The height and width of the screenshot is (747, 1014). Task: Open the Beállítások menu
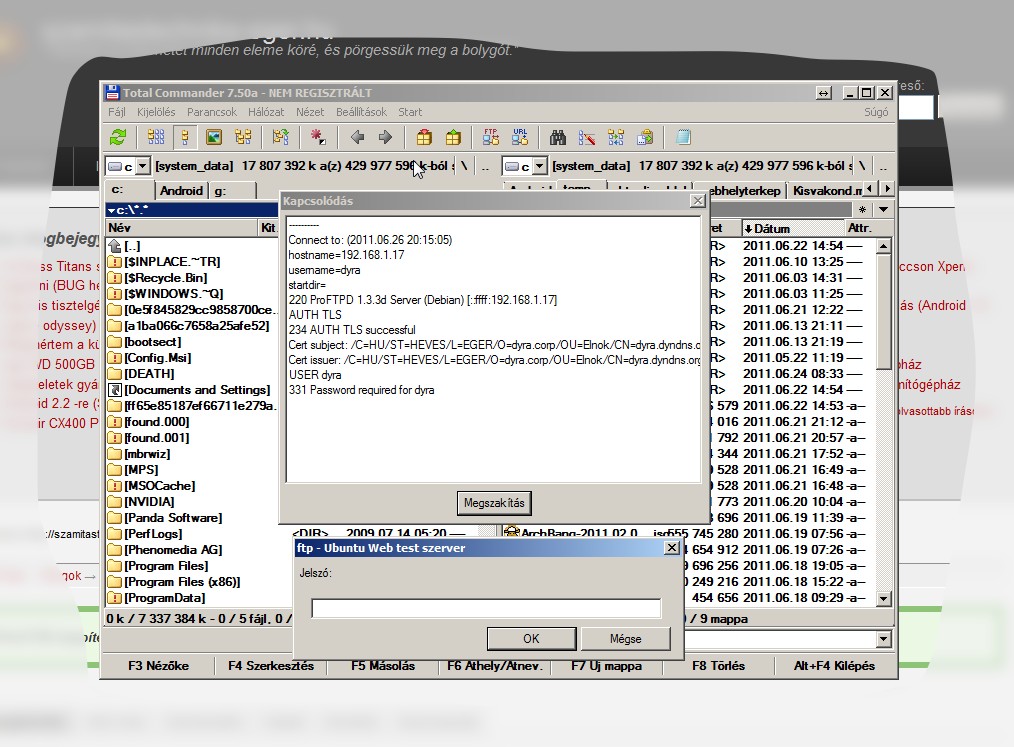(x=361, y=112)
